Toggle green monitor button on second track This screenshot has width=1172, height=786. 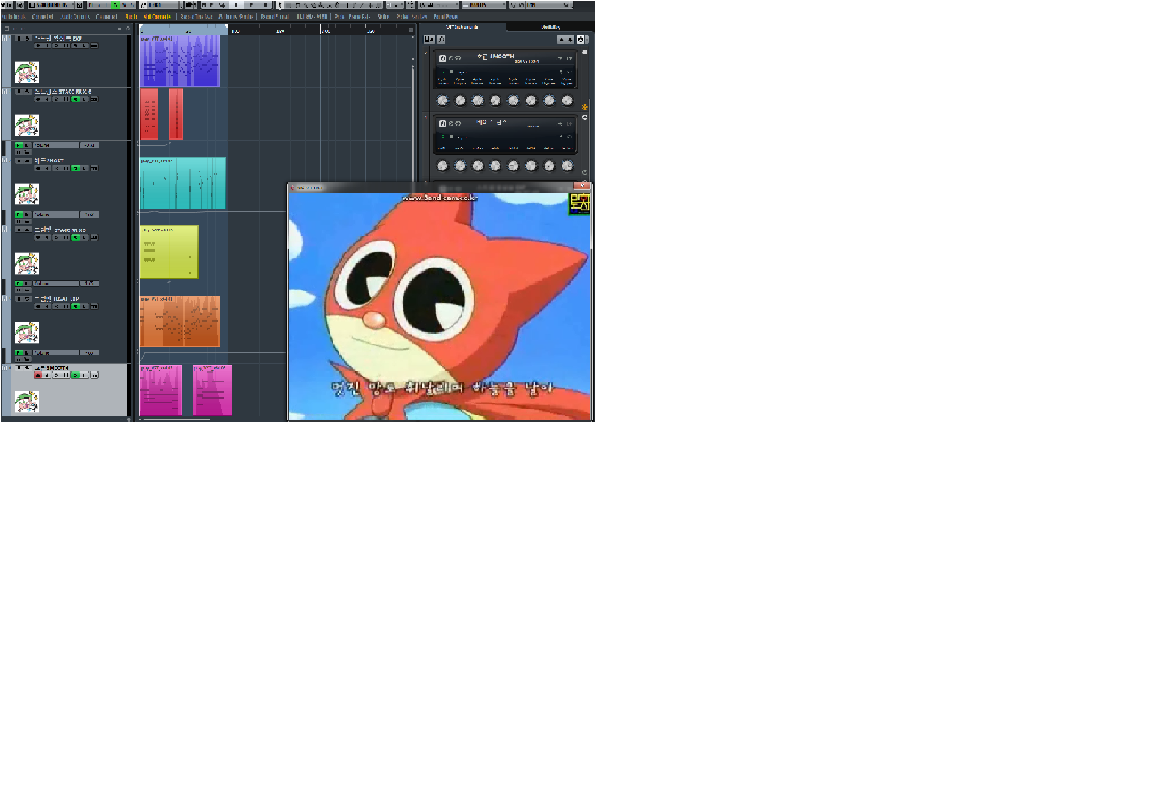click(75, 99)
